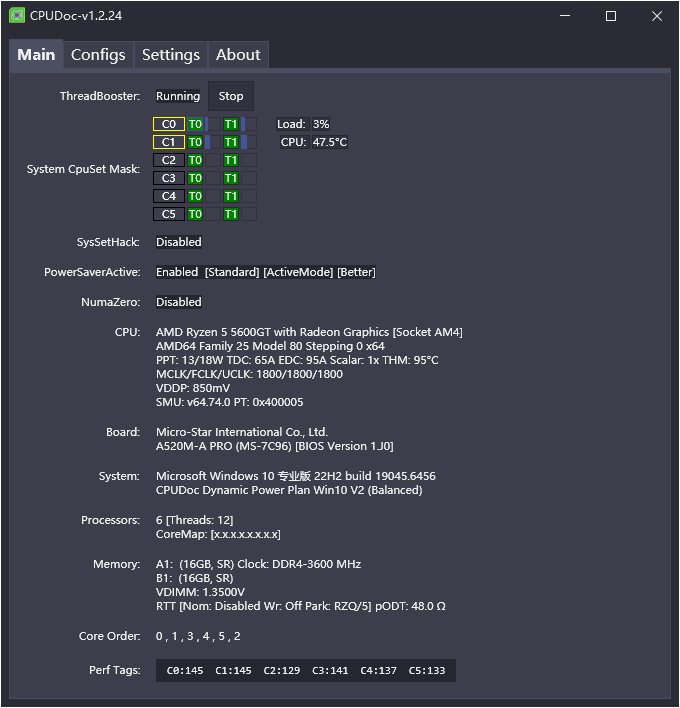
Task: Open the About tab
Action: (x=238, y=55)
